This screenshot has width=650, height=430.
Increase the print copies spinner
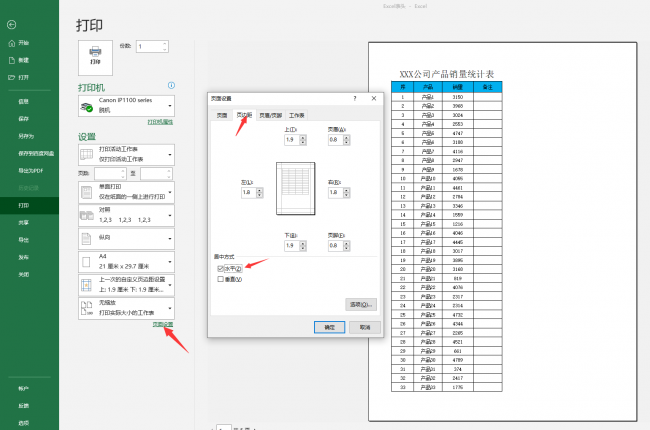pyautogui.click(x=165, y=44)
